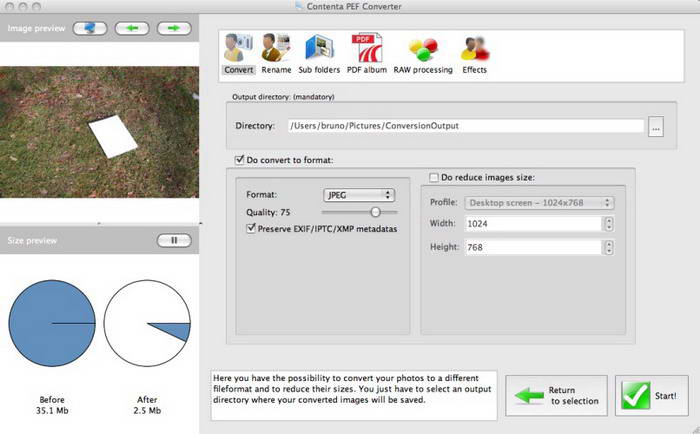The width and height of the screenshot is (700, 434).
Task: Click the Before pie chart
Action: 52,323
